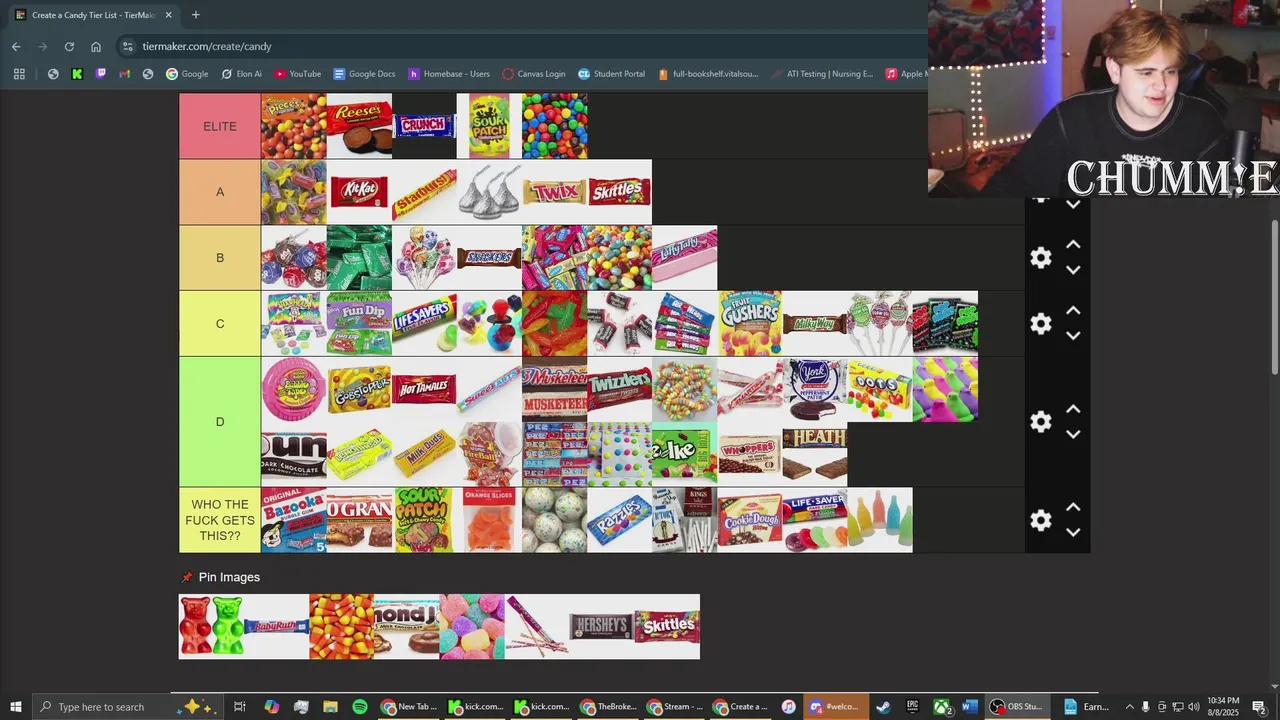Select the Snickers image in tier B
The width and height of the screenshot is (1280, 720).
tap(489, 258)
